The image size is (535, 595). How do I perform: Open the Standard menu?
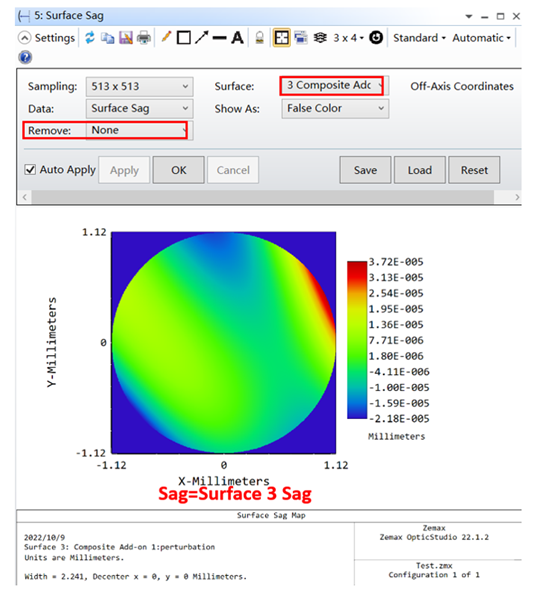(419, 38)
